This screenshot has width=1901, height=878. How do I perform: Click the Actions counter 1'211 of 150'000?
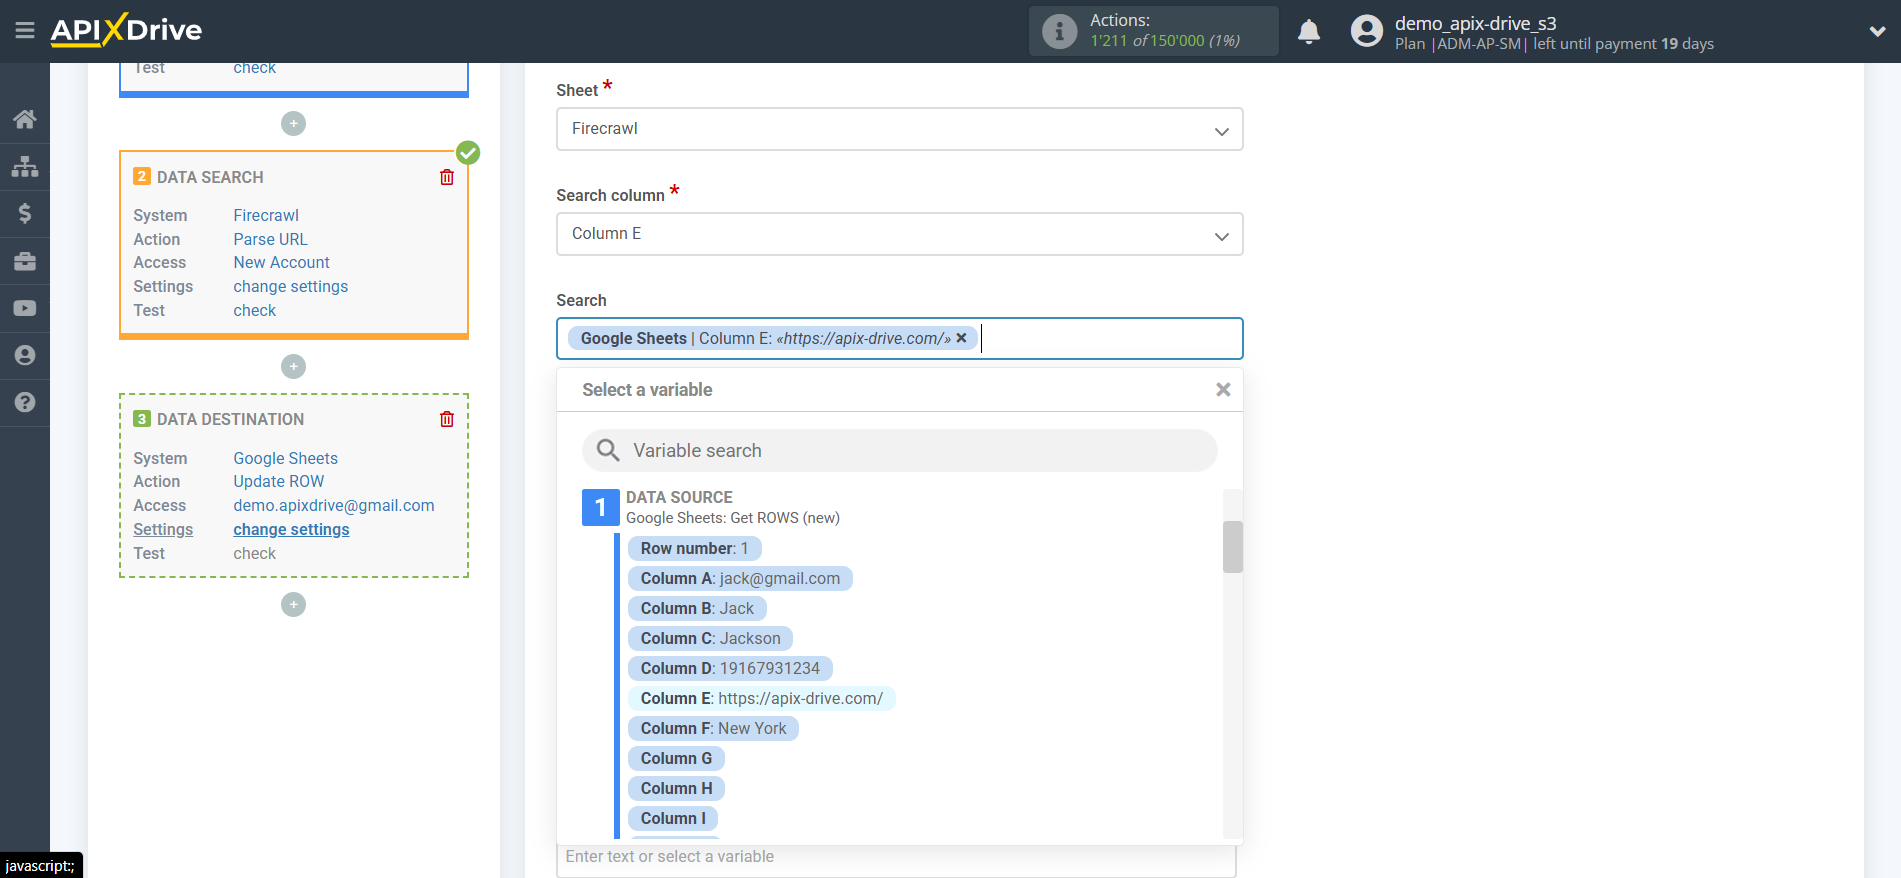click(x=1165, y=41)
